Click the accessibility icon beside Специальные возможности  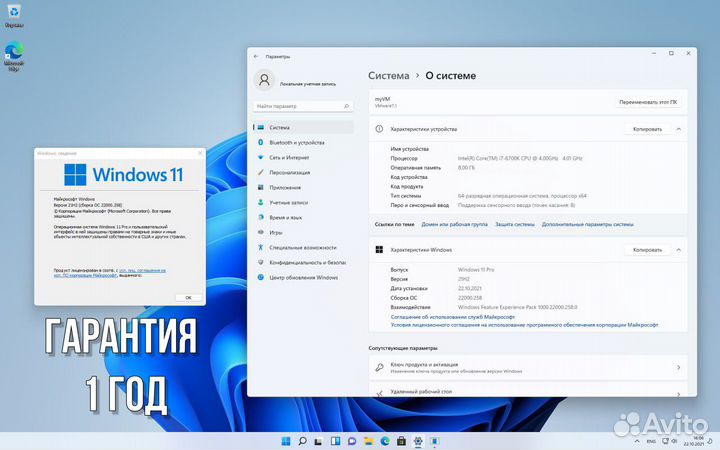pos(260,248)
